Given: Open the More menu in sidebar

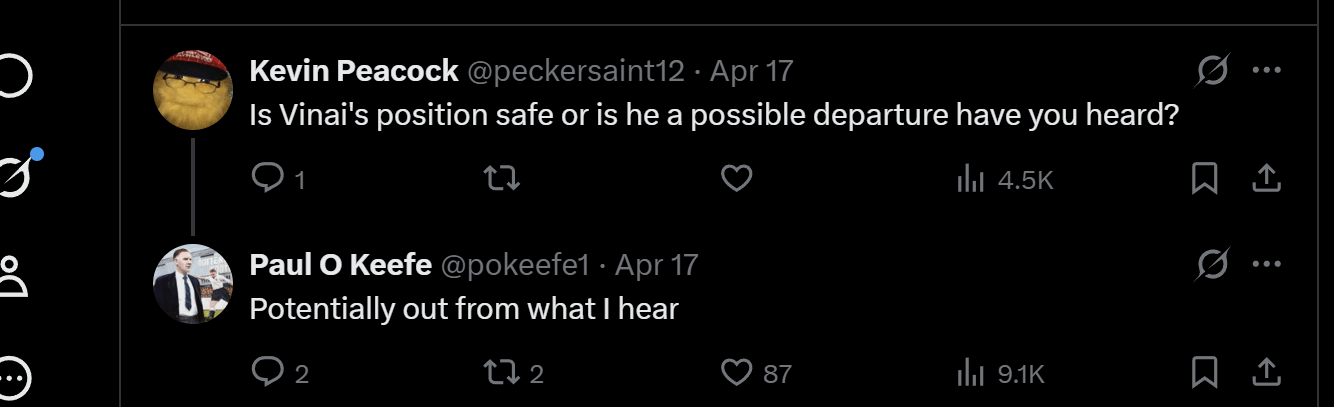Looking at the screenshot, I should point(13,377).
